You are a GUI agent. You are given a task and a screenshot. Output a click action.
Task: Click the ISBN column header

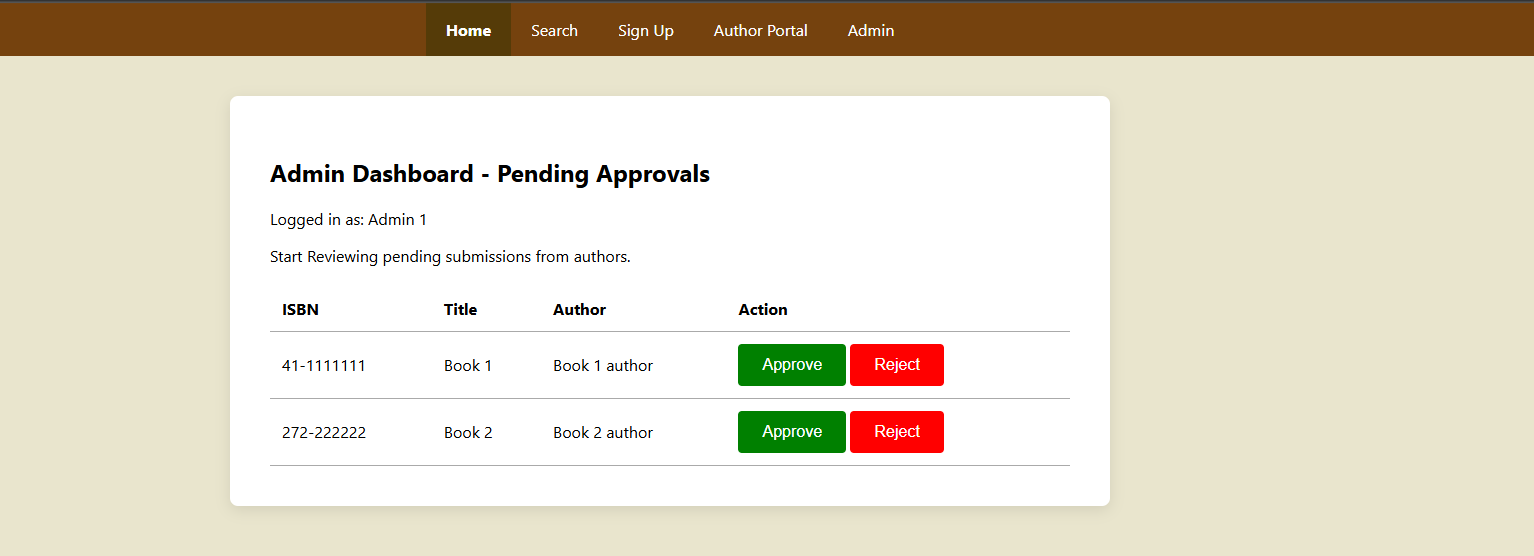tap(300, 310)
